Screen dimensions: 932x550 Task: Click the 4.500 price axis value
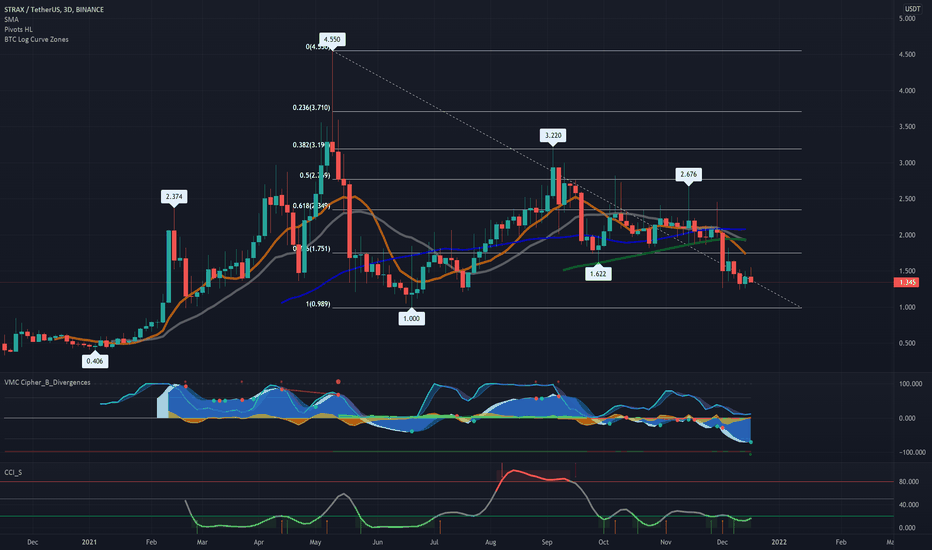[907, 55]
